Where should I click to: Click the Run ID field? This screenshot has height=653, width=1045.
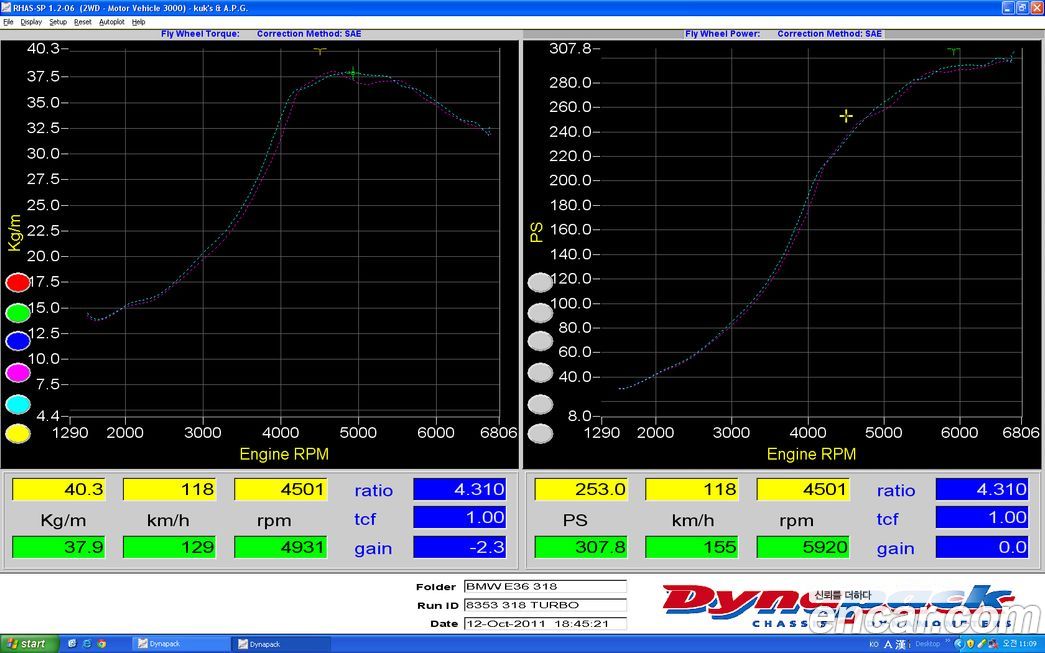544,605
